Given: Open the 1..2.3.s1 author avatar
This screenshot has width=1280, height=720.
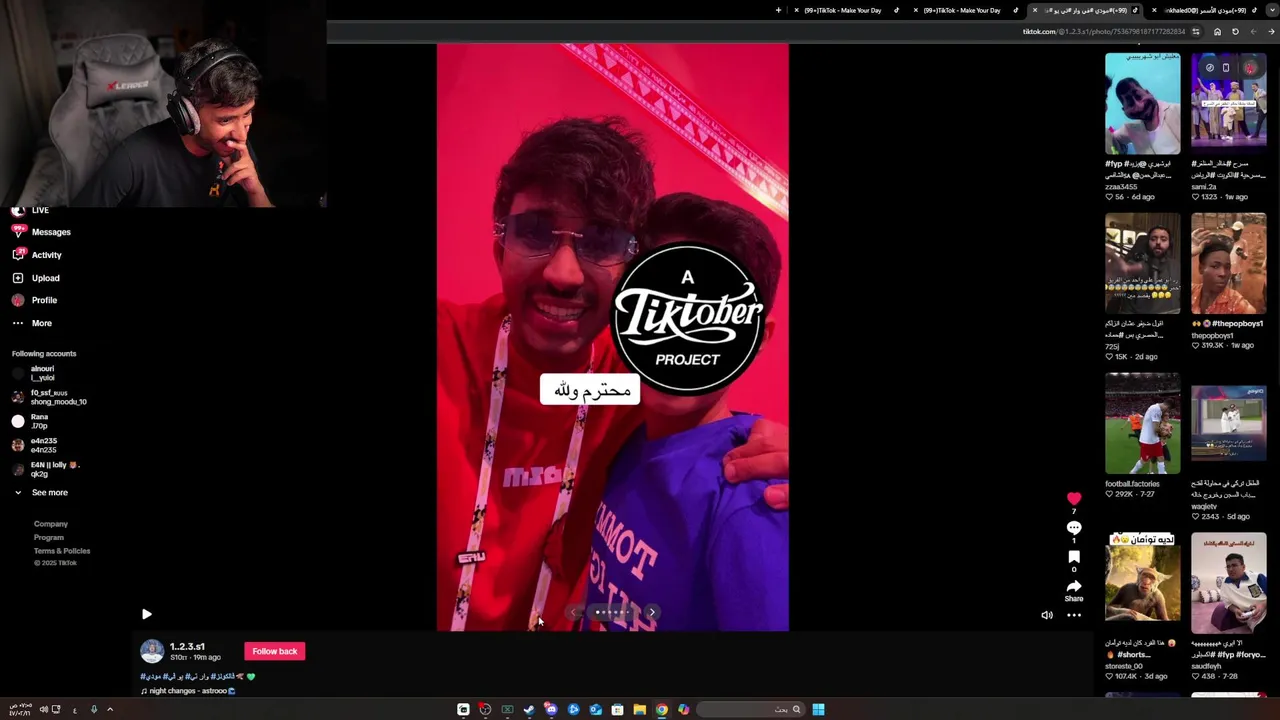Looking at the screenshot, I should pyautogui.click(x=152, y=651).
